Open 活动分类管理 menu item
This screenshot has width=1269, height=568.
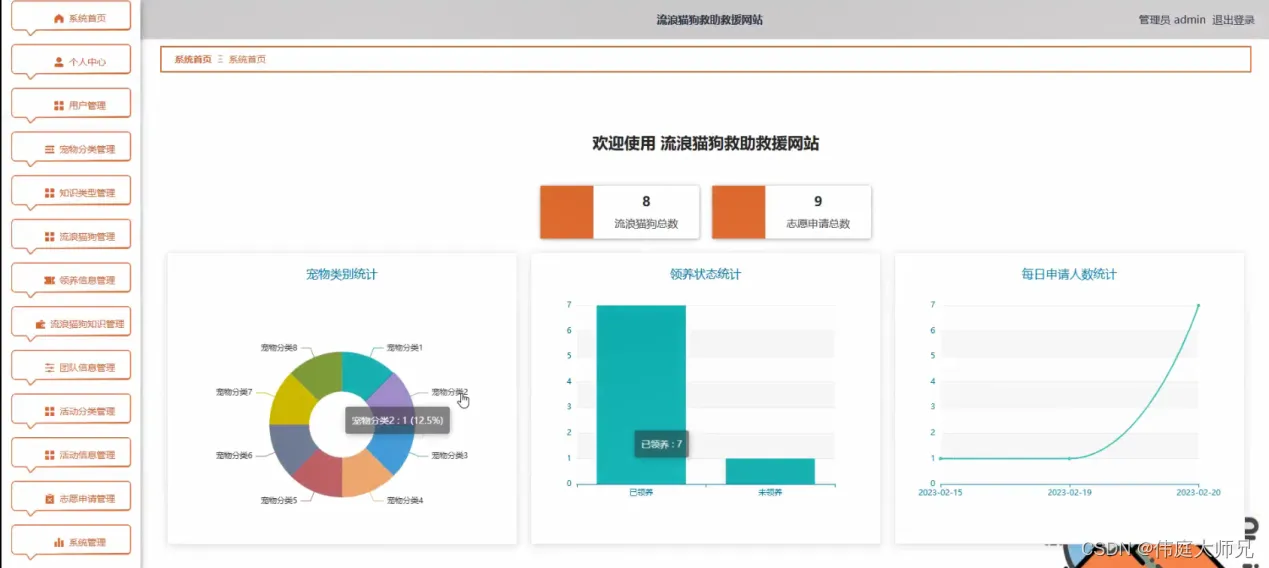[72, 411]
